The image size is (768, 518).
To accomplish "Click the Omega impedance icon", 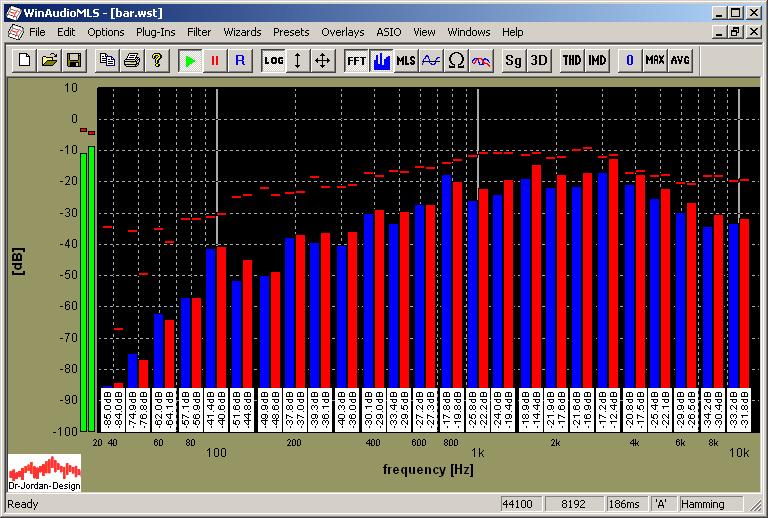I will (456, 60).
